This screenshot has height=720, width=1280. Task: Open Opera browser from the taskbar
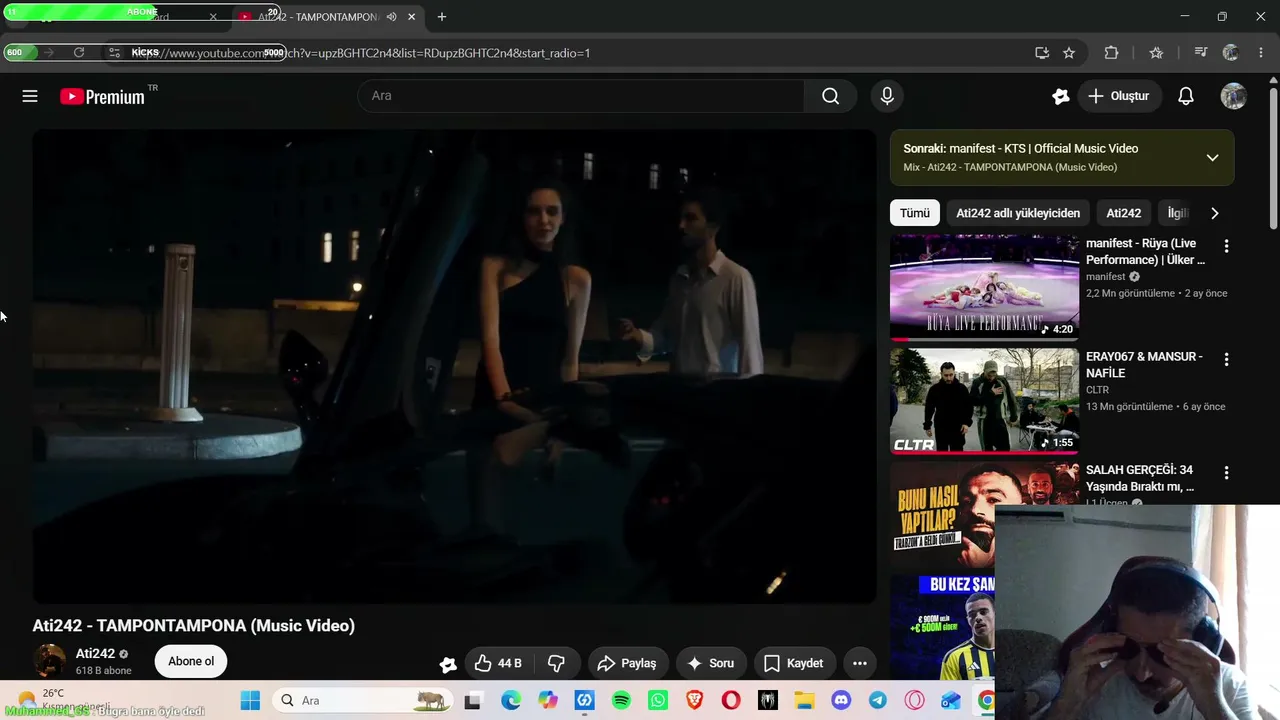tap(731, 701)
